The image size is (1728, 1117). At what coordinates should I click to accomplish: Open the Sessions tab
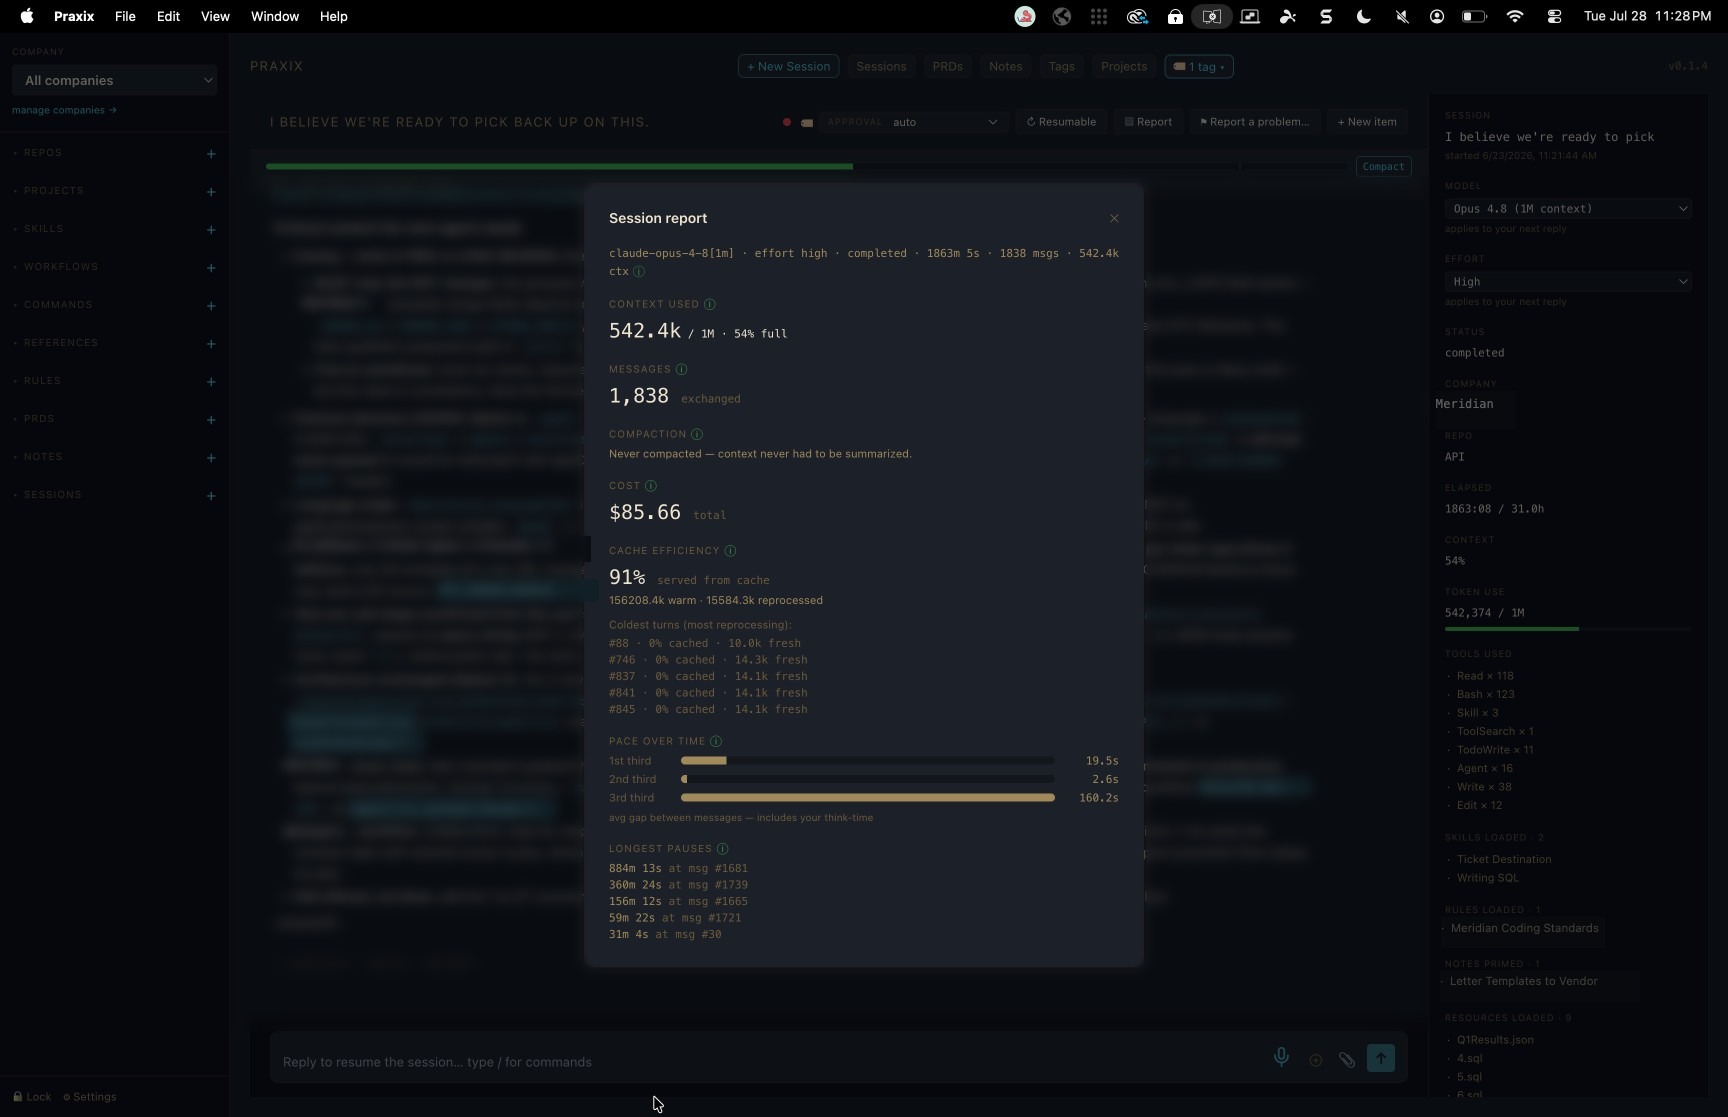click(881, 67)
